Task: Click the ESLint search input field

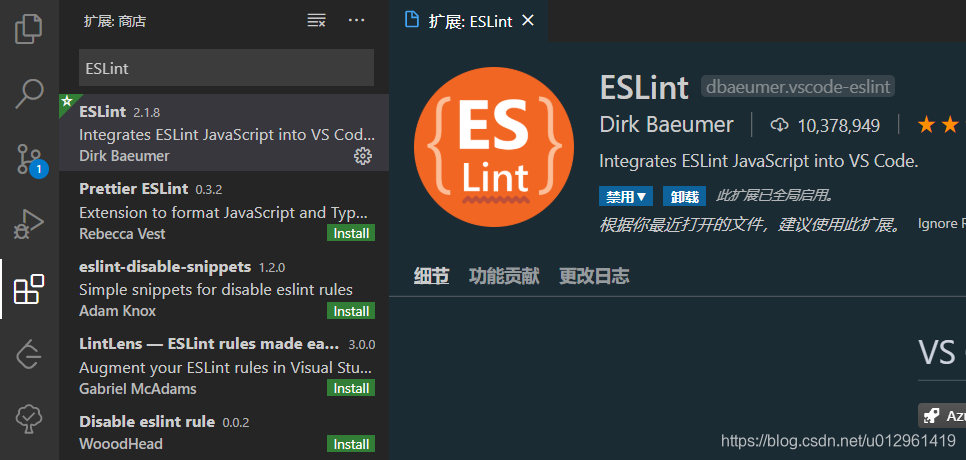Action: [x=226, y=68]
